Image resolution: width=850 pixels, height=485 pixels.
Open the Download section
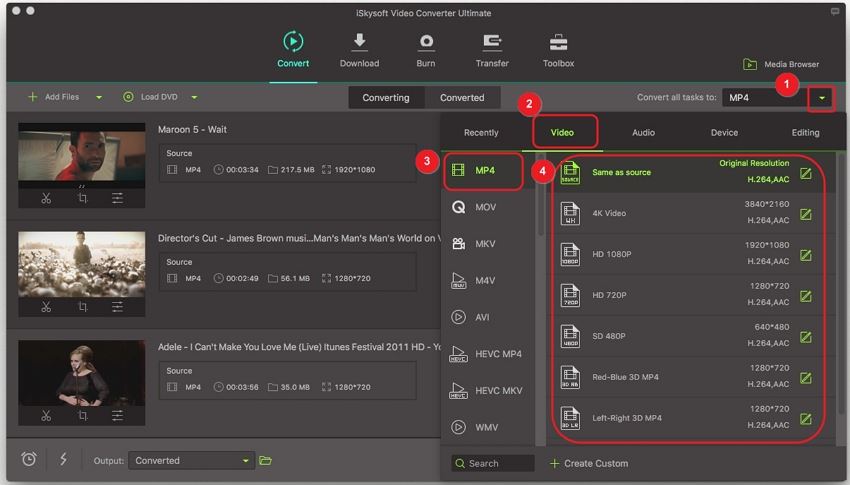click(x=359, y=50)
